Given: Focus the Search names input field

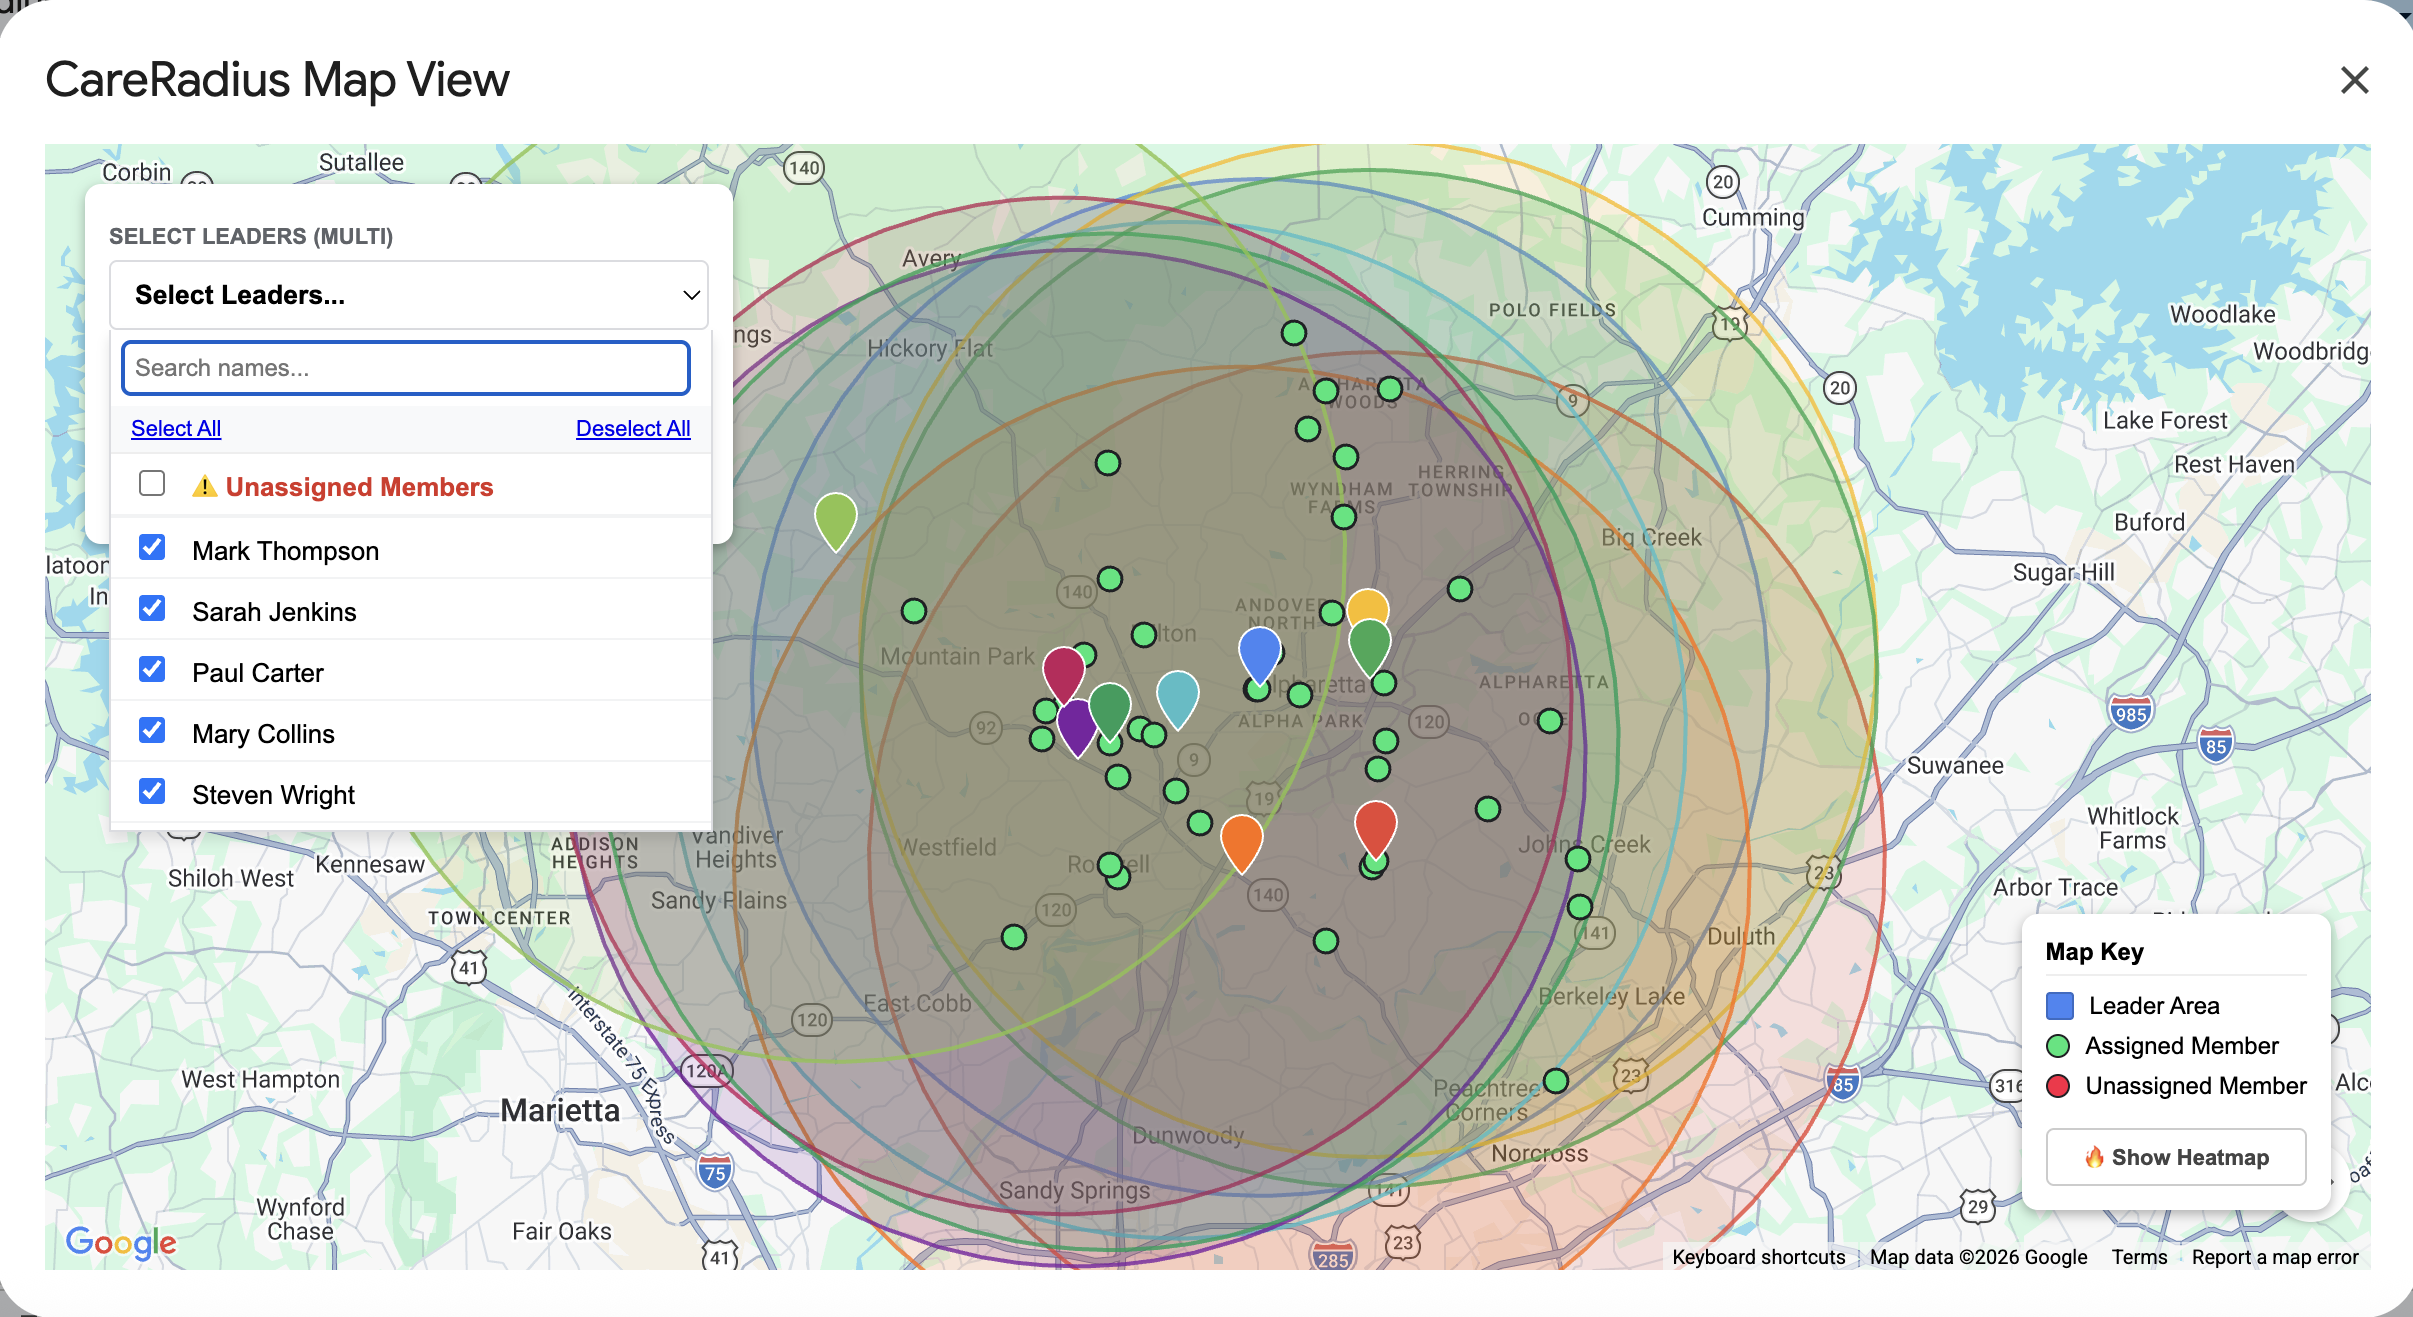Looking at the screenshot, I should pyautogui.click(x=406, y=368).
